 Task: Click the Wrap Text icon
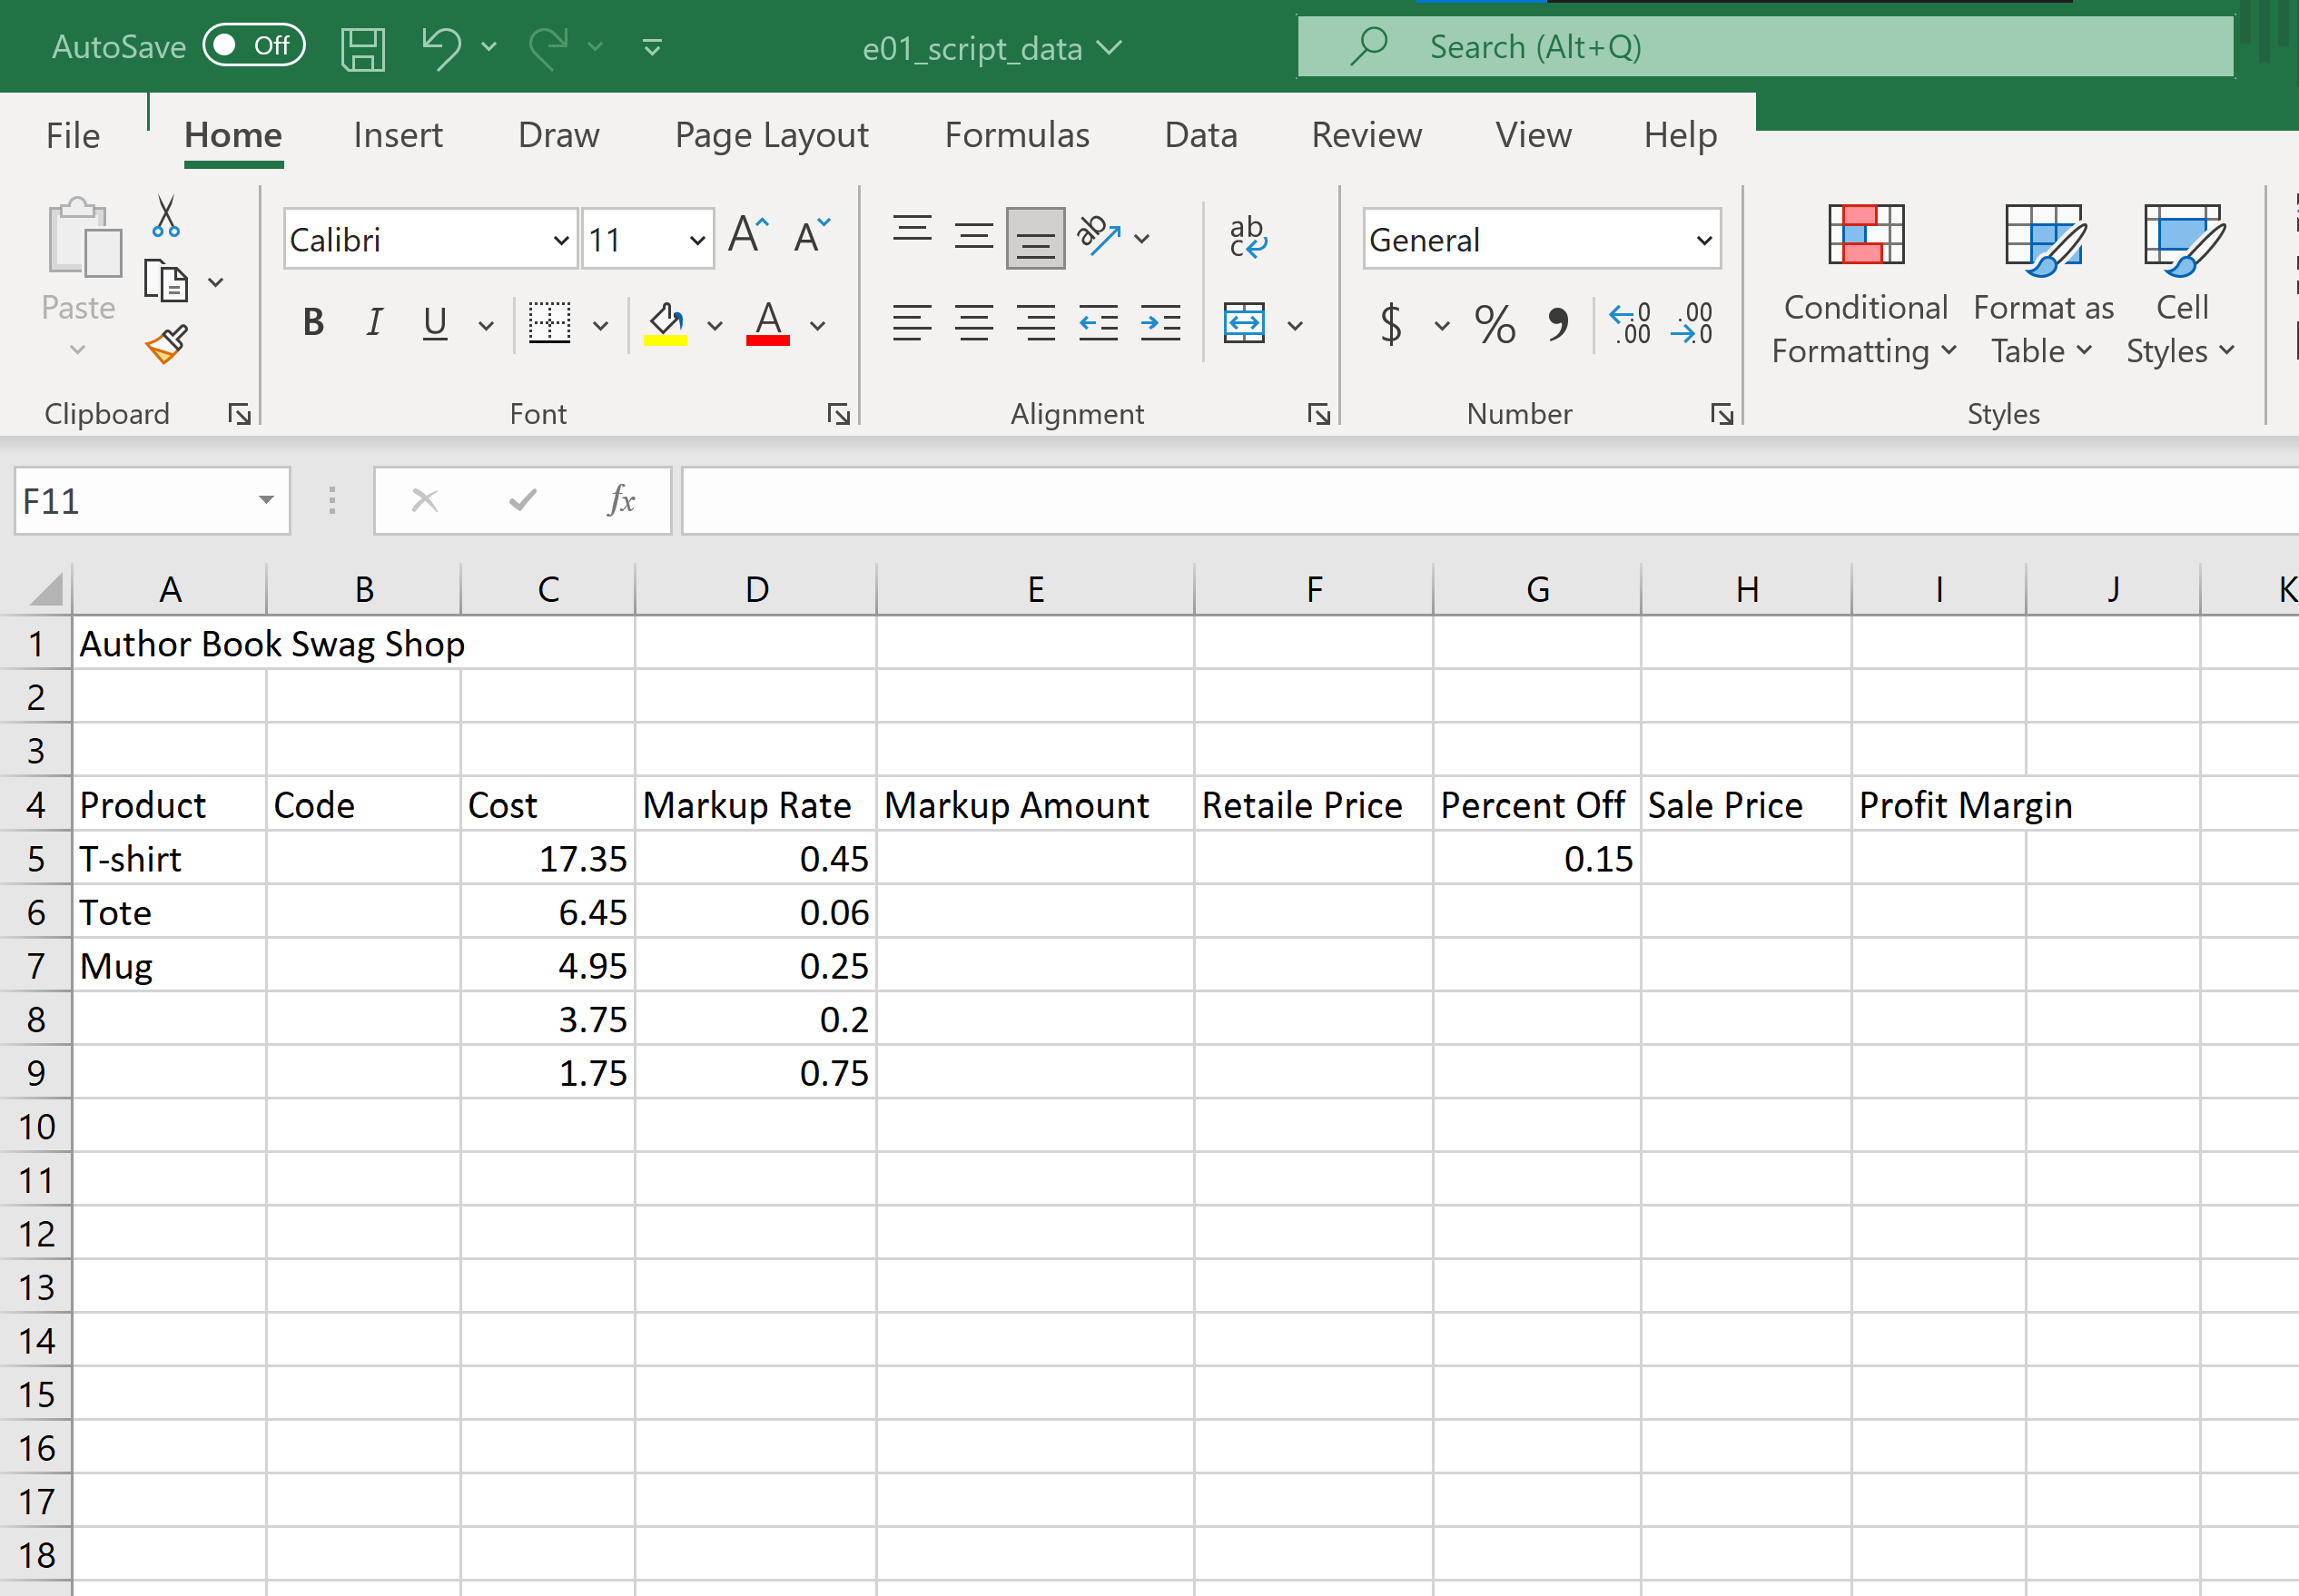coord(1247,237)
